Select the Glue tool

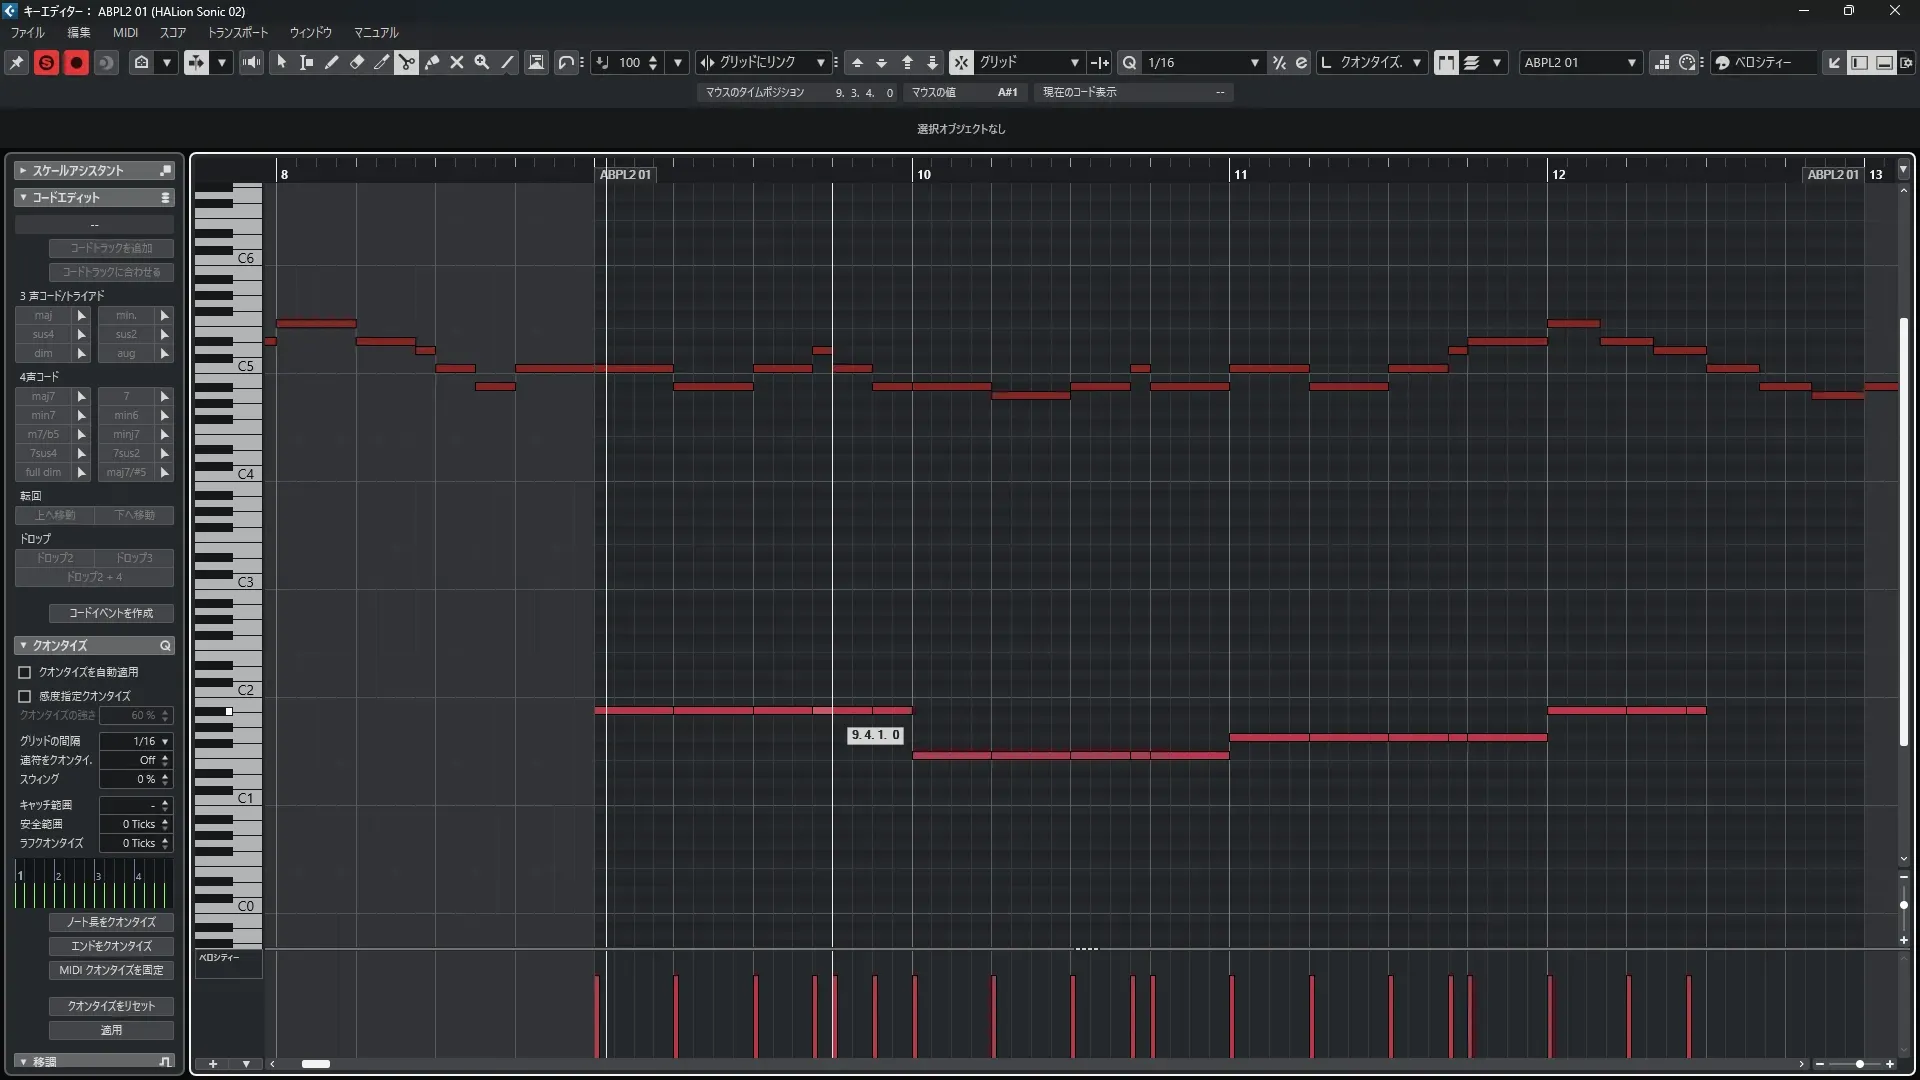(x=432, y=62)
